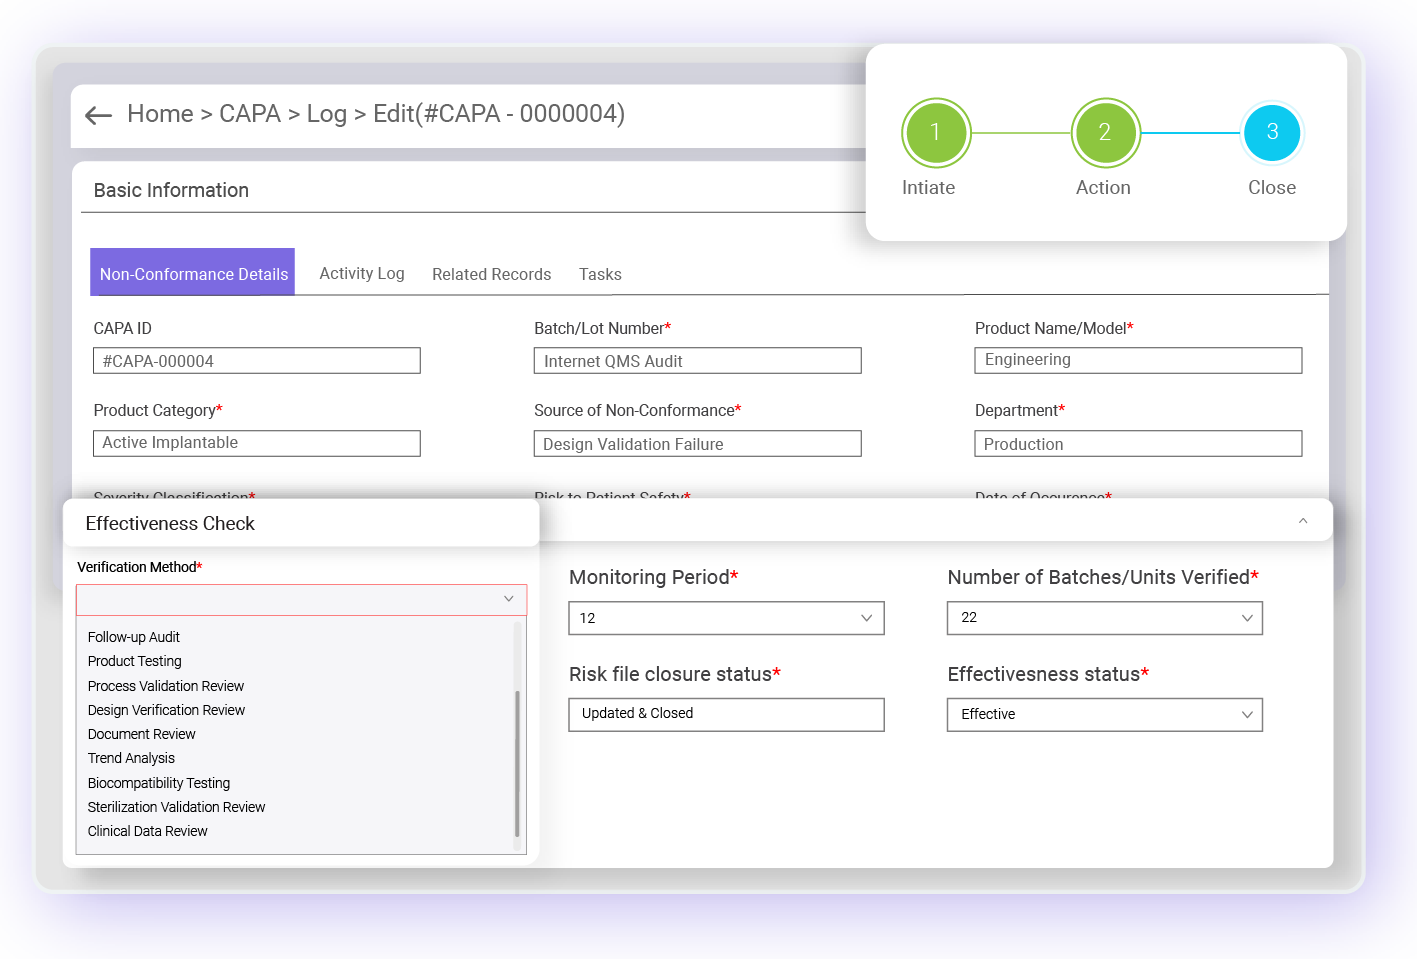Screen dimensions: 1417x959
Task: Click the Department field
Action: pos(1138,443)
